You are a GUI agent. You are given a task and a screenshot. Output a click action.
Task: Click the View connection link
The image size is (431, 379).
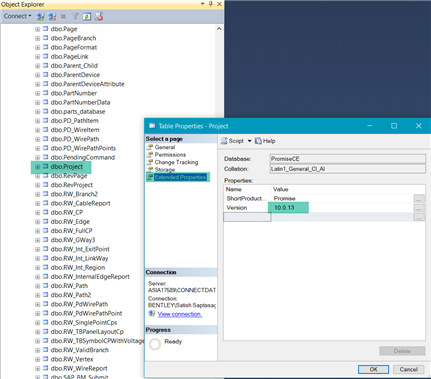click(180, 314)
